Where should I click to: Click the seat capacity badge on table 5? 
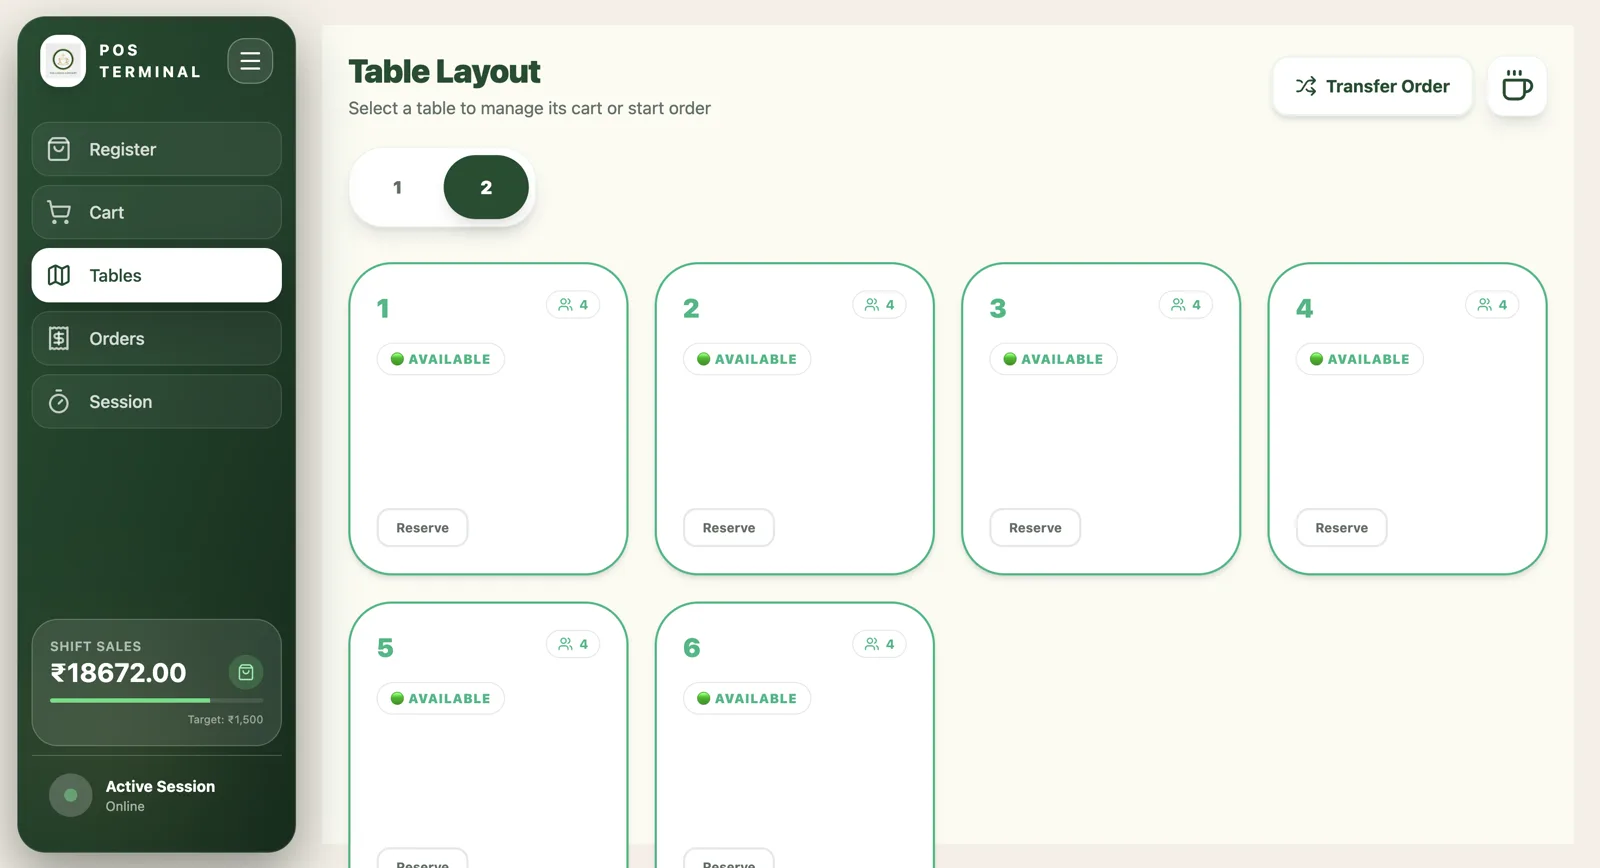tap(573, 644)
